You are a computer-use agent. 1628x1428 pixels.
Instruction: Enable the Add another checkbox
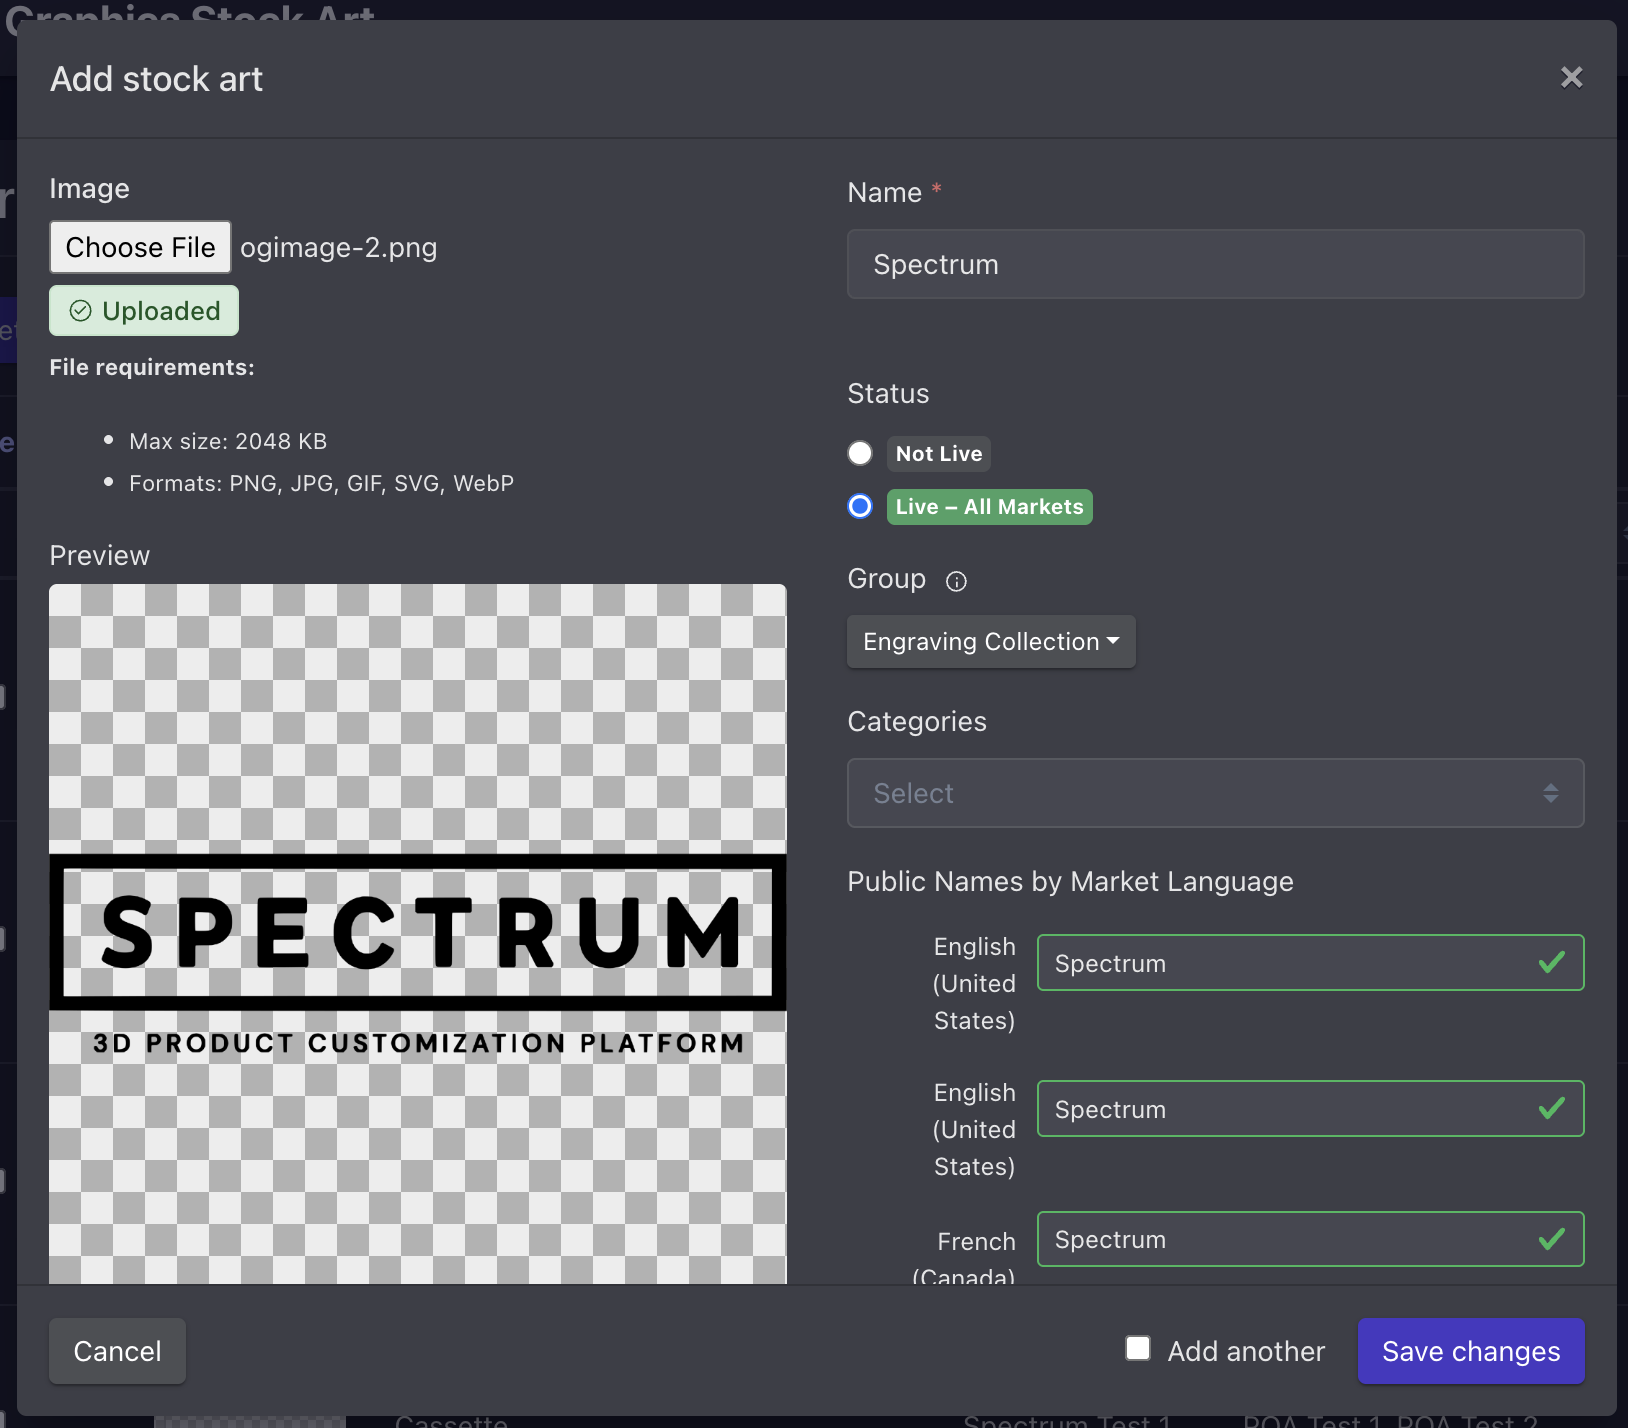pyautogui.click(x=1138, y=1348)
